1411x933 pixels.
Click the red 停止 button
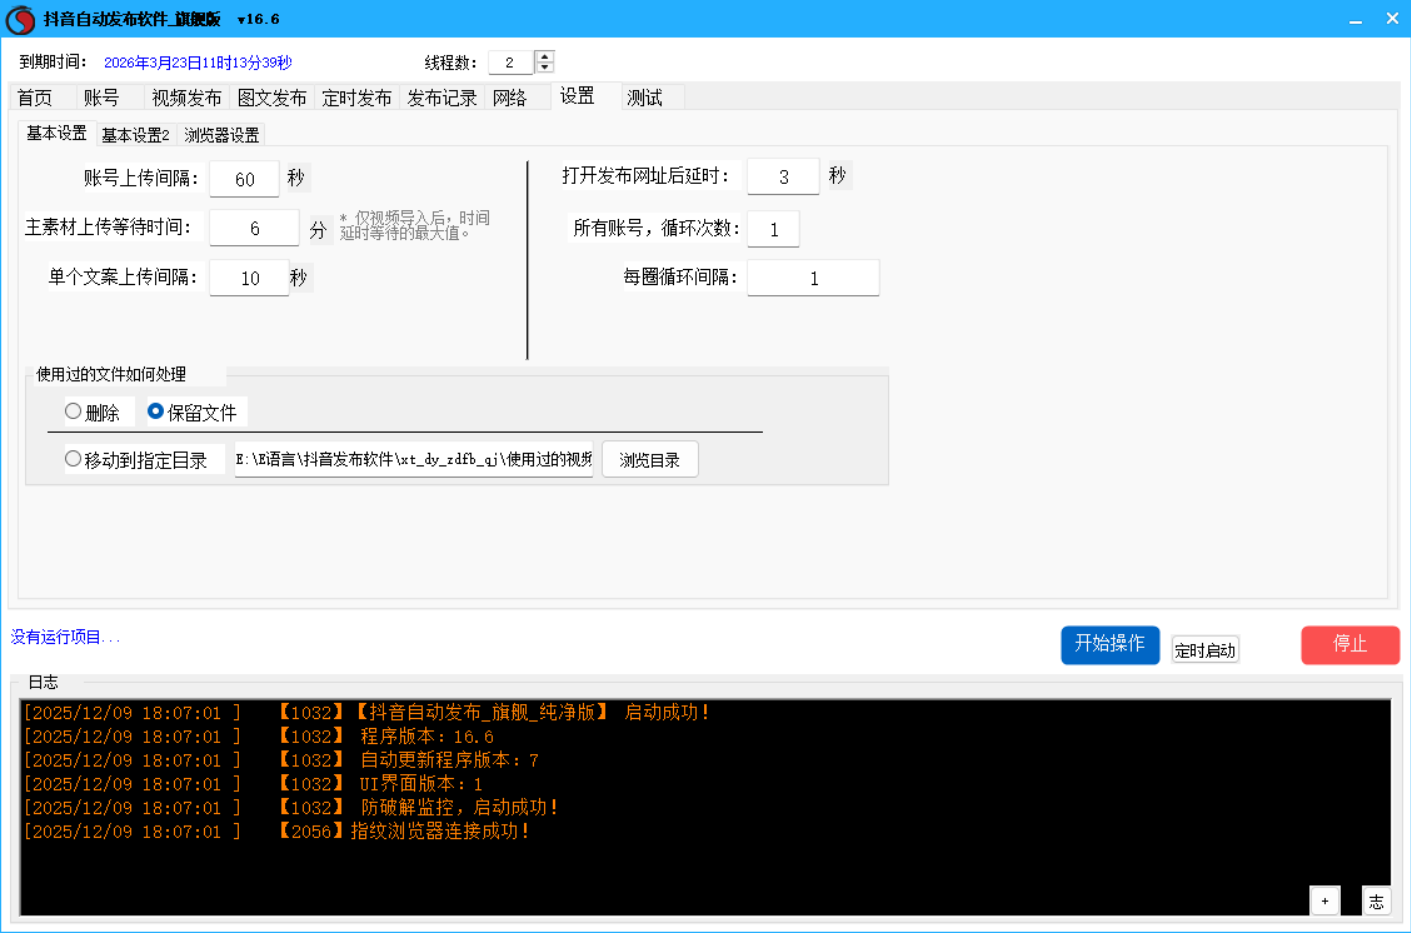(1349, 644)
